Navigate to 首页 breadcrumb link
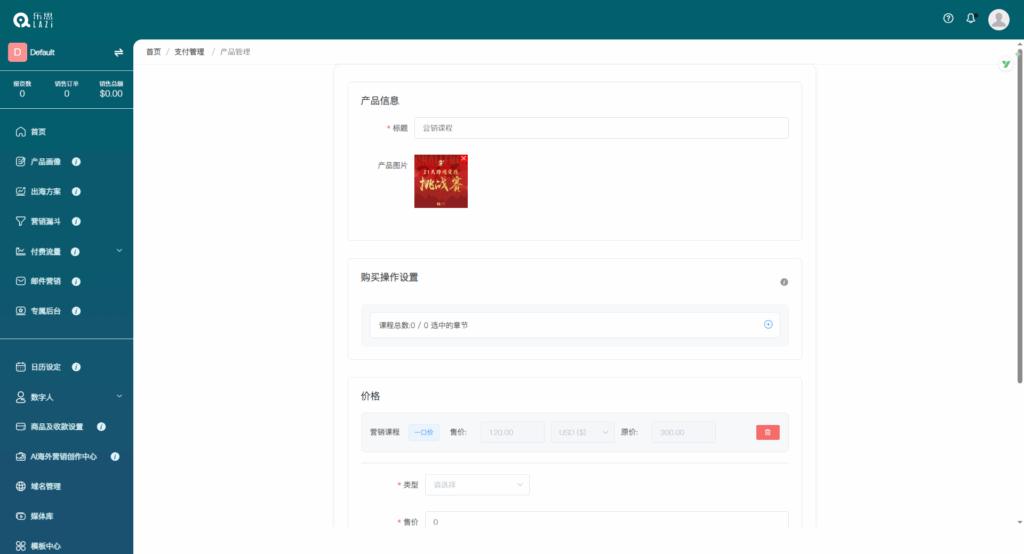 (153, 52)
